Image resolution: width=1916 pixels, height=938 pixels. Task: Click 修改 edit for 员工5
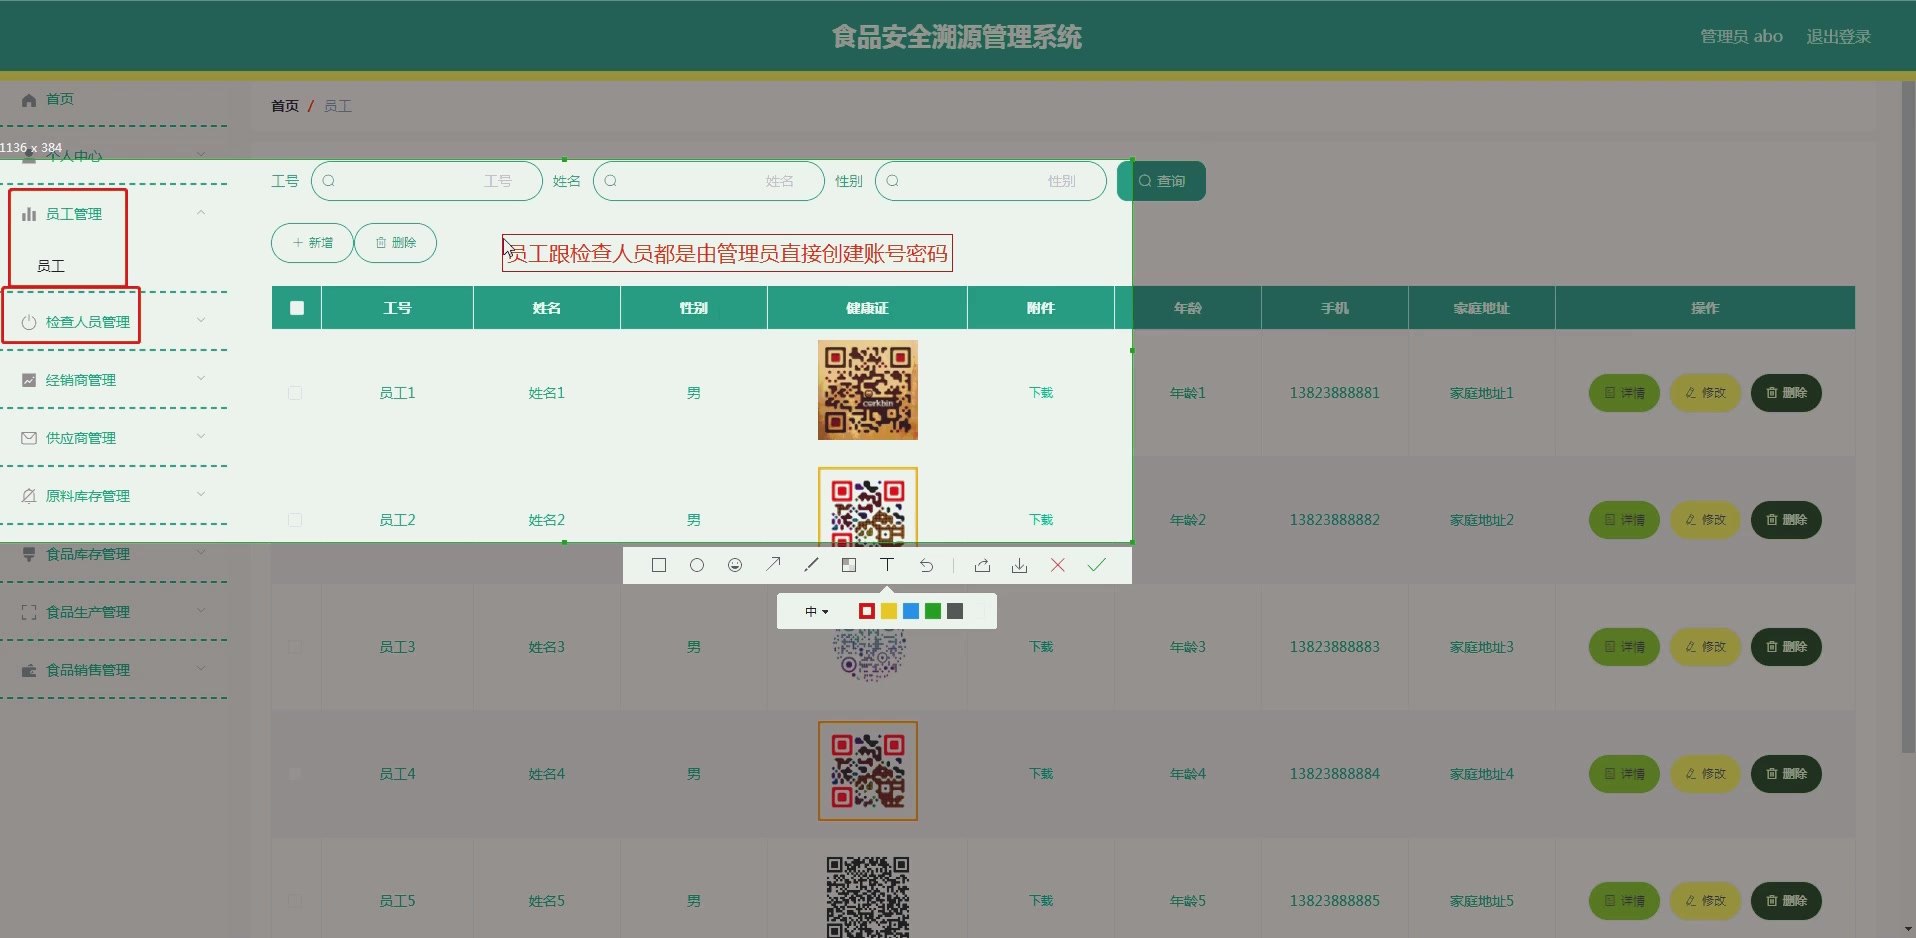(1705, 901)
